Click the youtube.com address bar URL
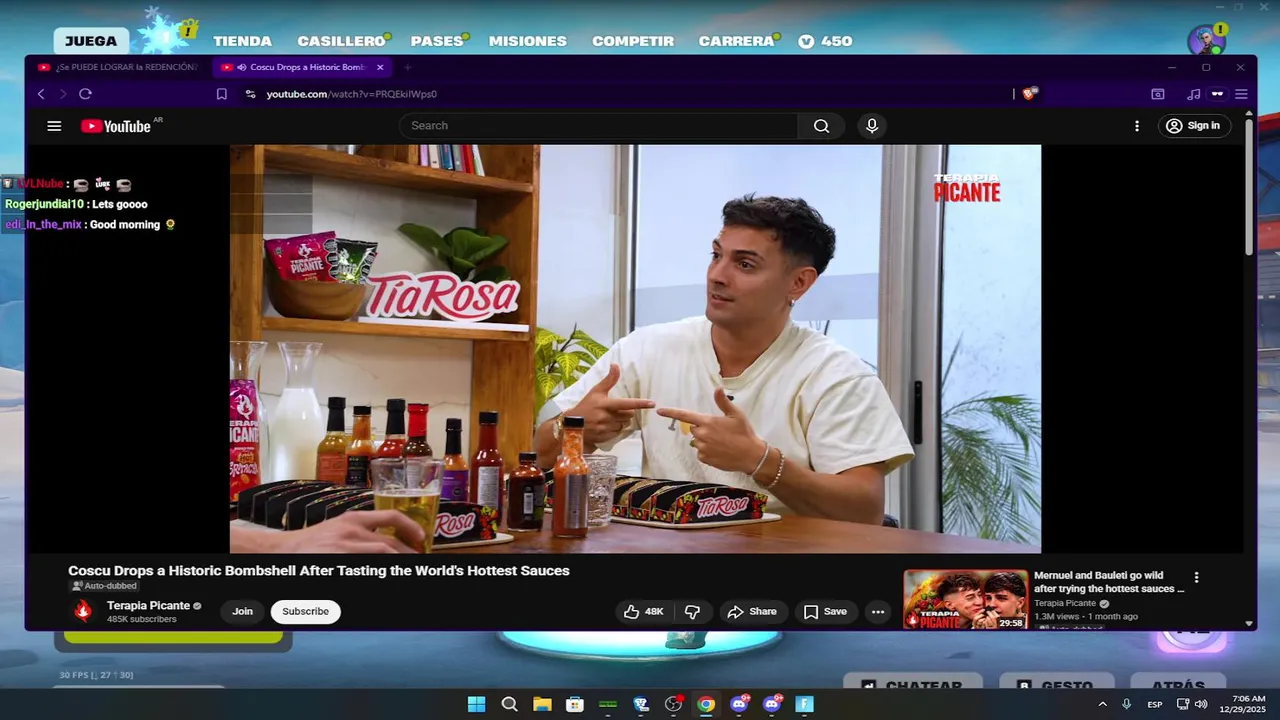 coord(352,94)
